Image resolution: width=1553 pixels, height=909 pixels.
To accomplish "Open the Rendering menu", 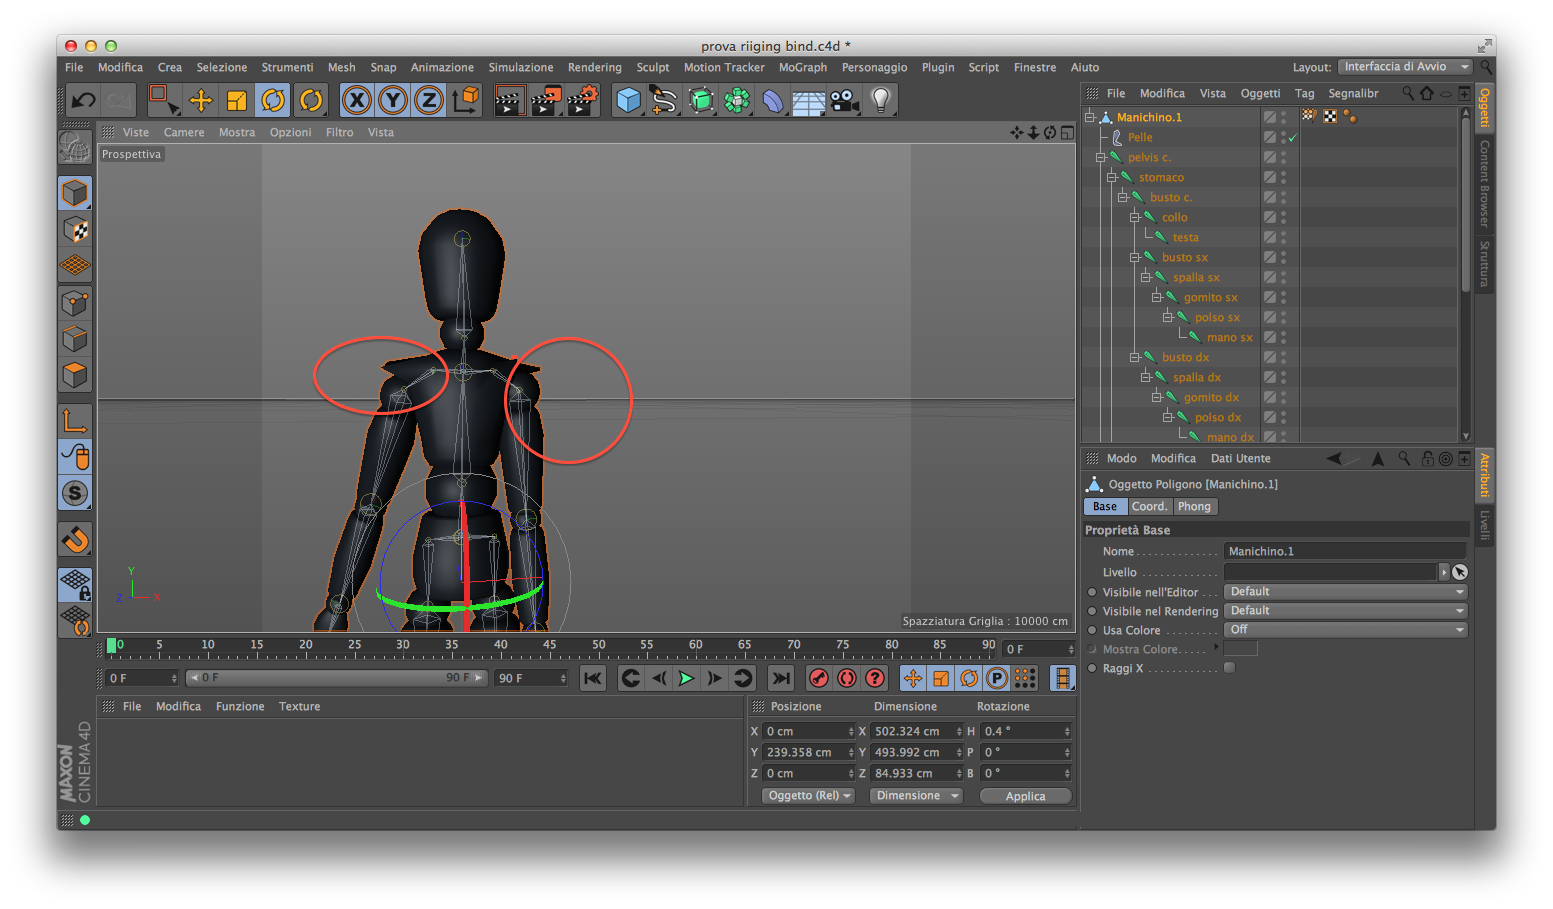I will click(x=595, y=68).
